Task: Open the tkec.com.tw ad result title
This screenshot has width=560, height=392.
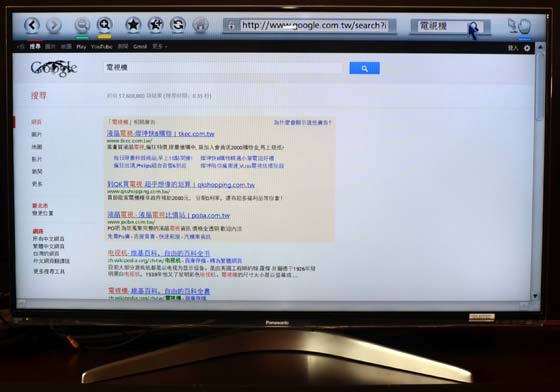Action: pyautogui.click(x=161, y=134)
